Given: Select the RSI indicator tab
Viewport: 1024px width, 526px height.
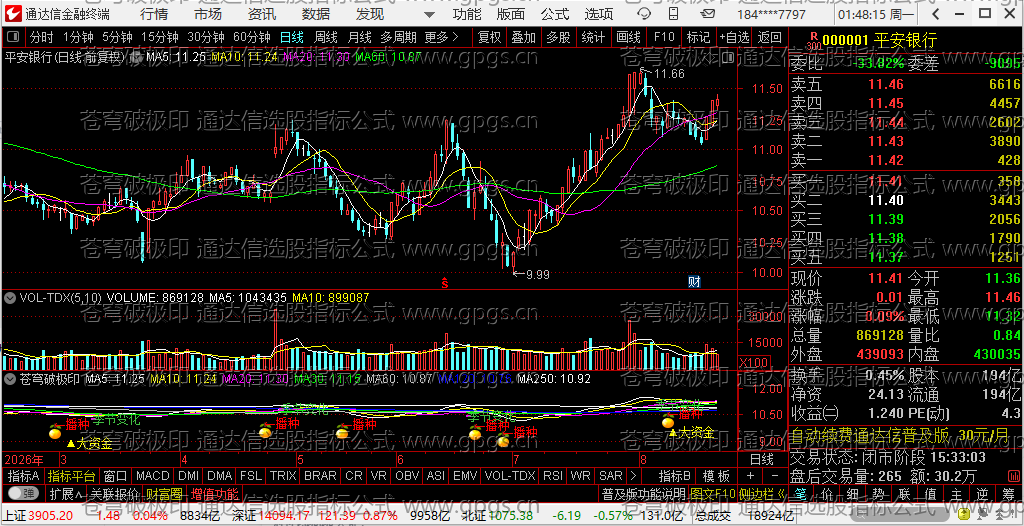Looking at the screenshot, I should [553, 475].
